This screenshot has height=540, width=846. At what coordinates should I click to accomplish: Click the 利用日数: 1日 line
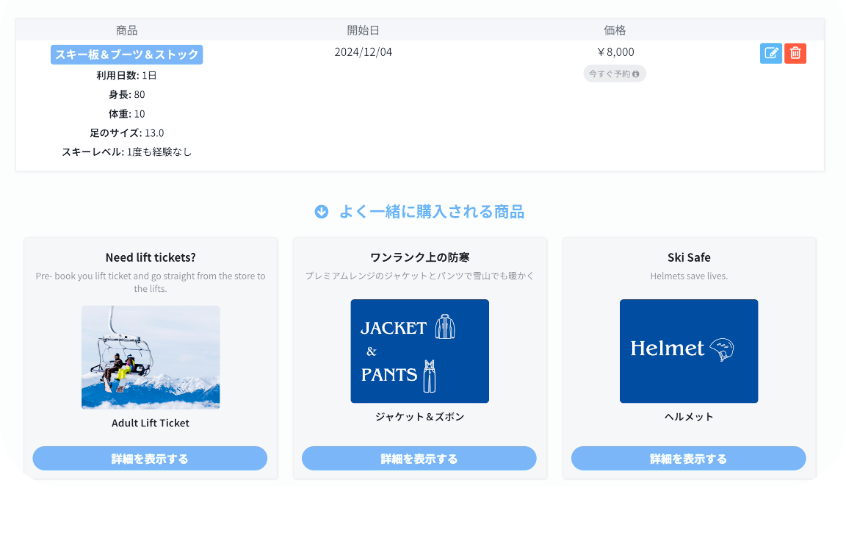coord(127,76)
